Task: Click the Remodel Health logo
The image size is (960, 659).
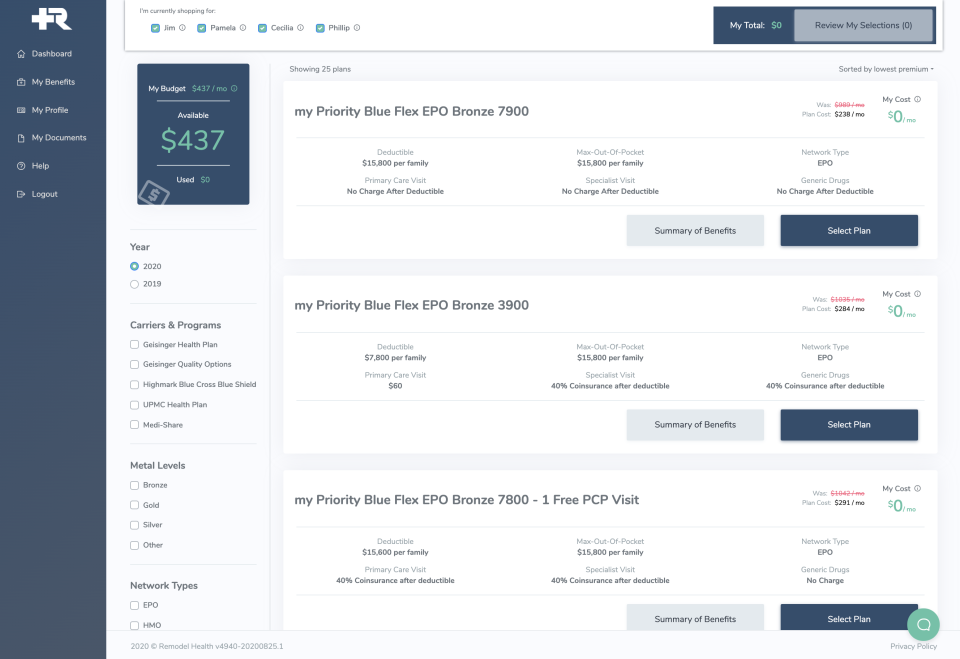Action: point(52,18)
